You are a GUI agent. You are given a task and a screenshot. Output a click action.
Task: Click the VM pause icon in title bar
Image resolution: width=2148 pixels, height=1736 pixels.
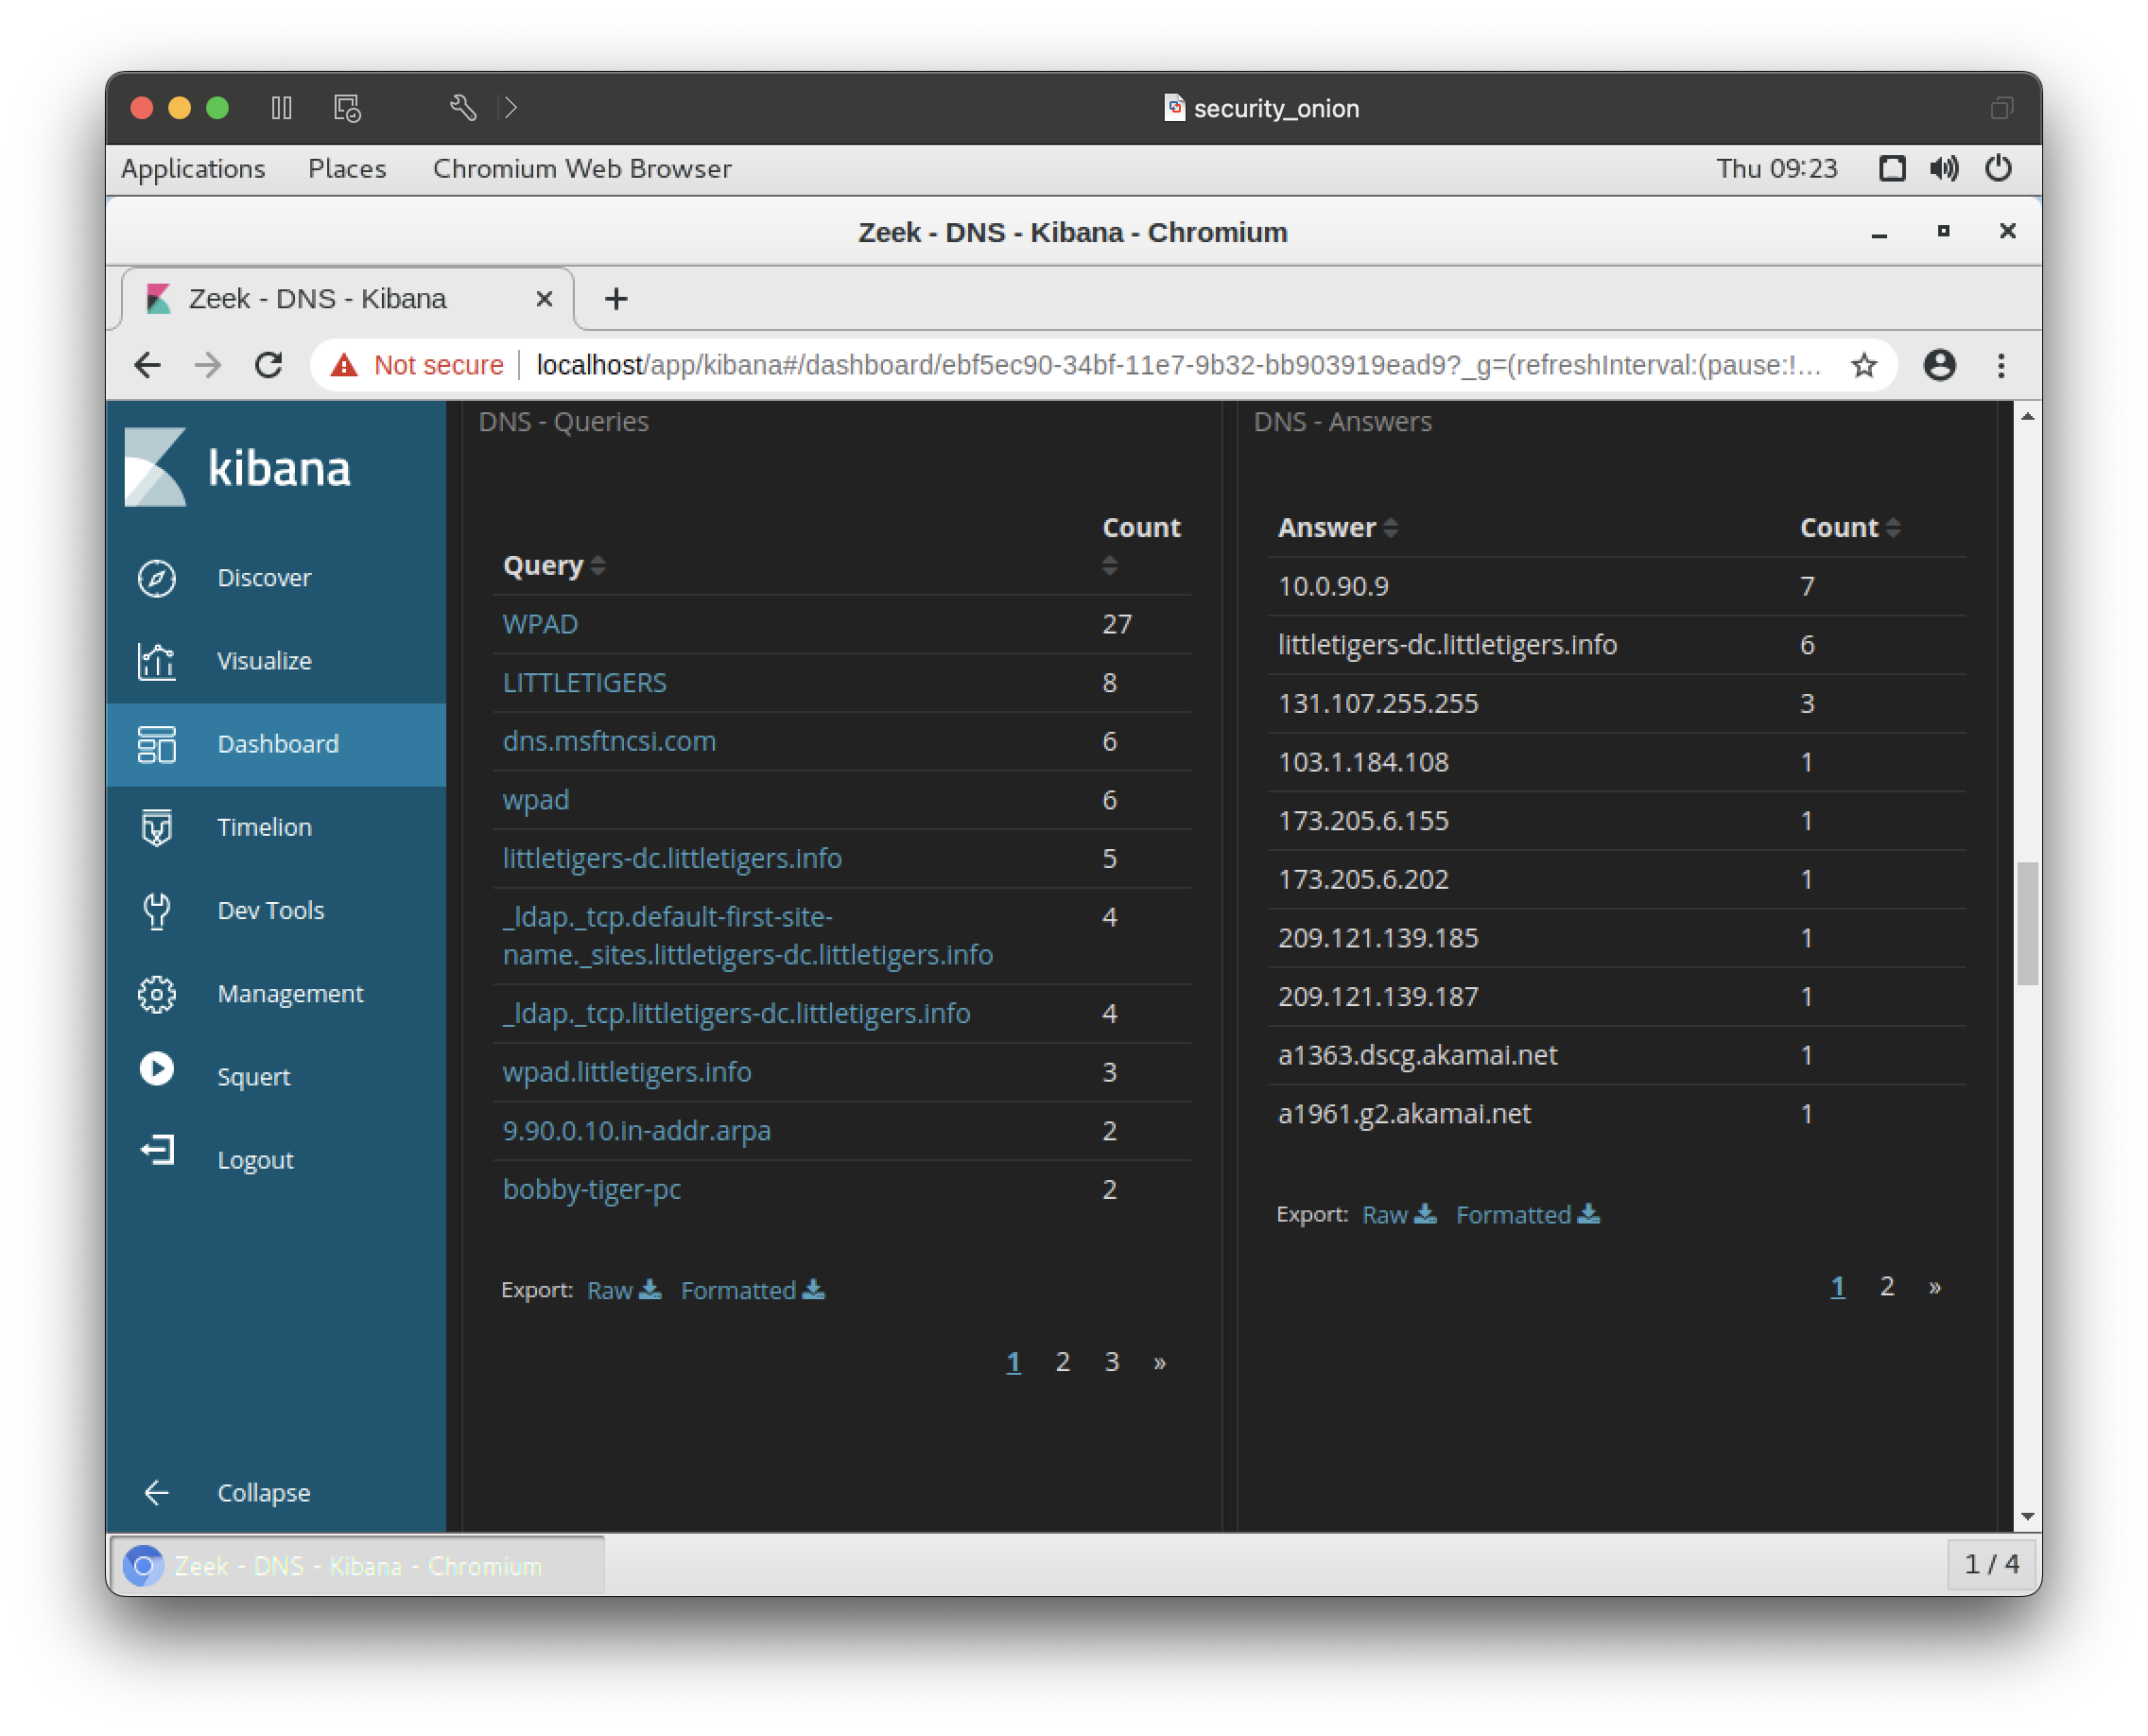[x=281, y=107]
